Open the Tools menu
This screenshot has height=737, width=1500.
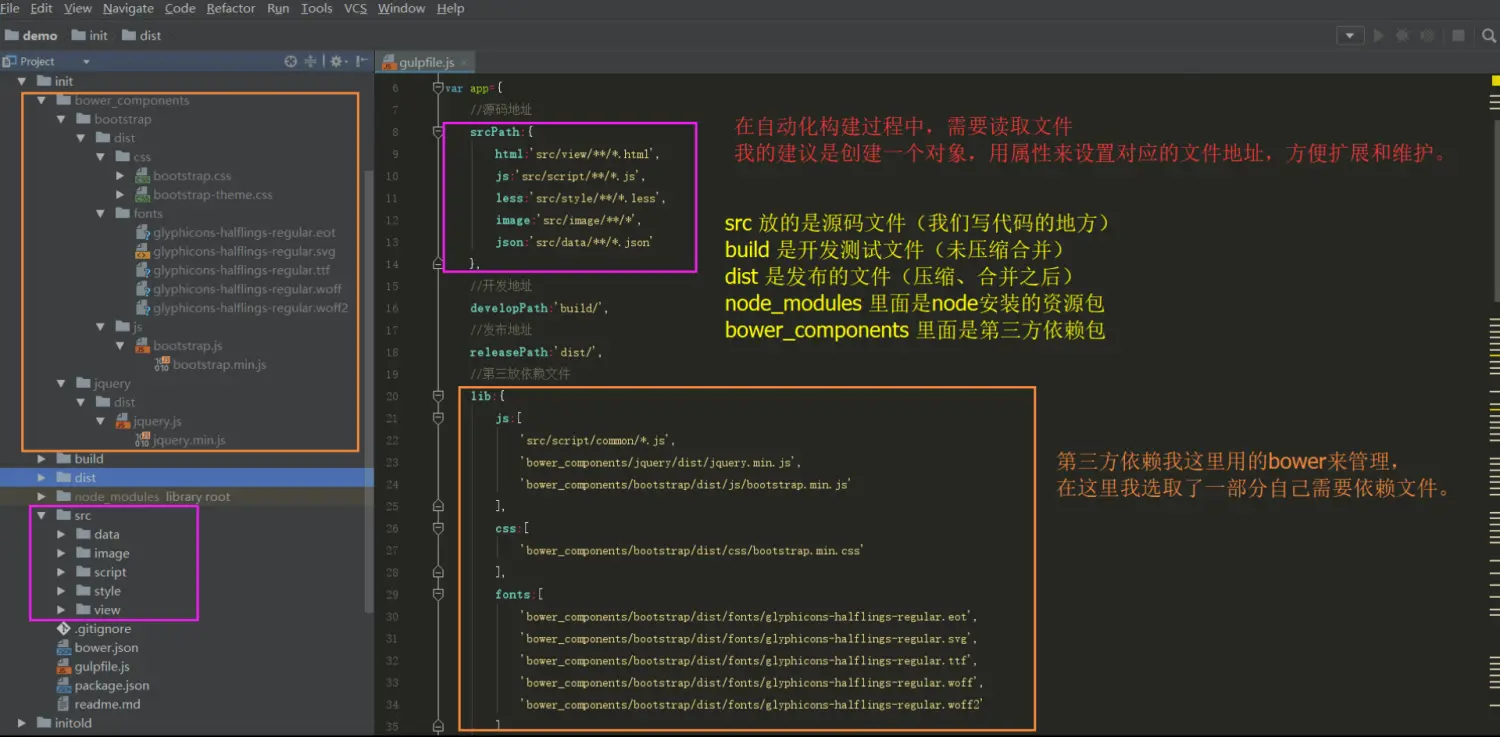[x=316, y=8]
